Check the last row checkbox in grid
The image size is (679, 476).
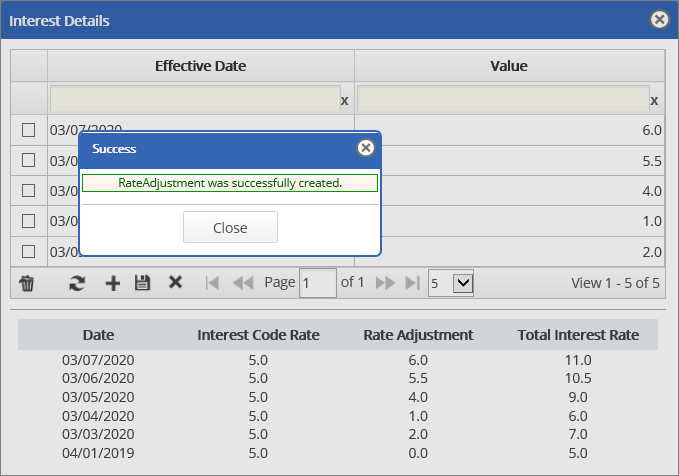(x=29, y=251)
